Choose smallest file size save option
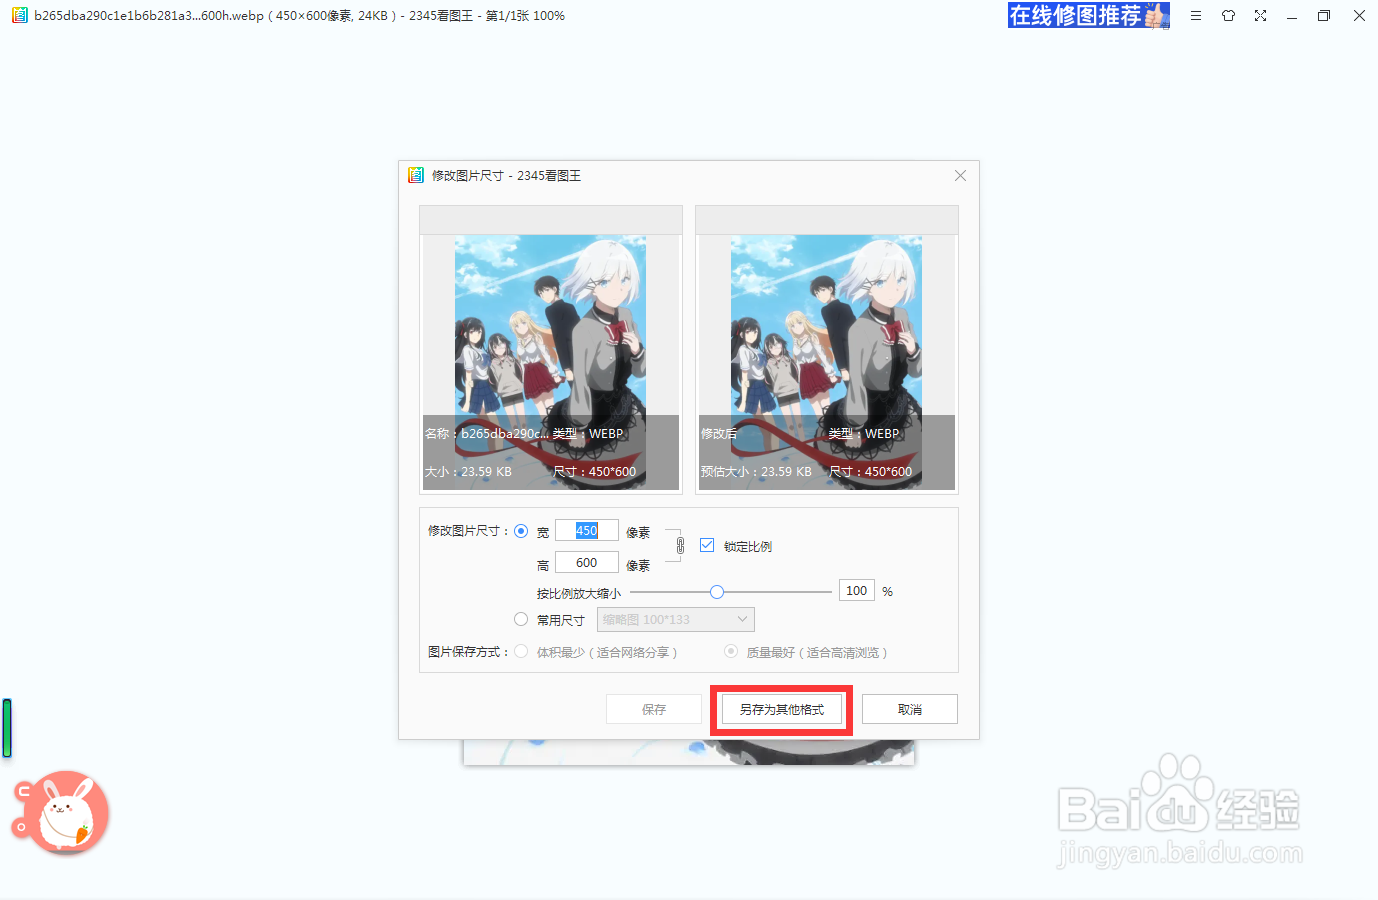Screen dimensions: 1378x900 click(x=521, y=651)
